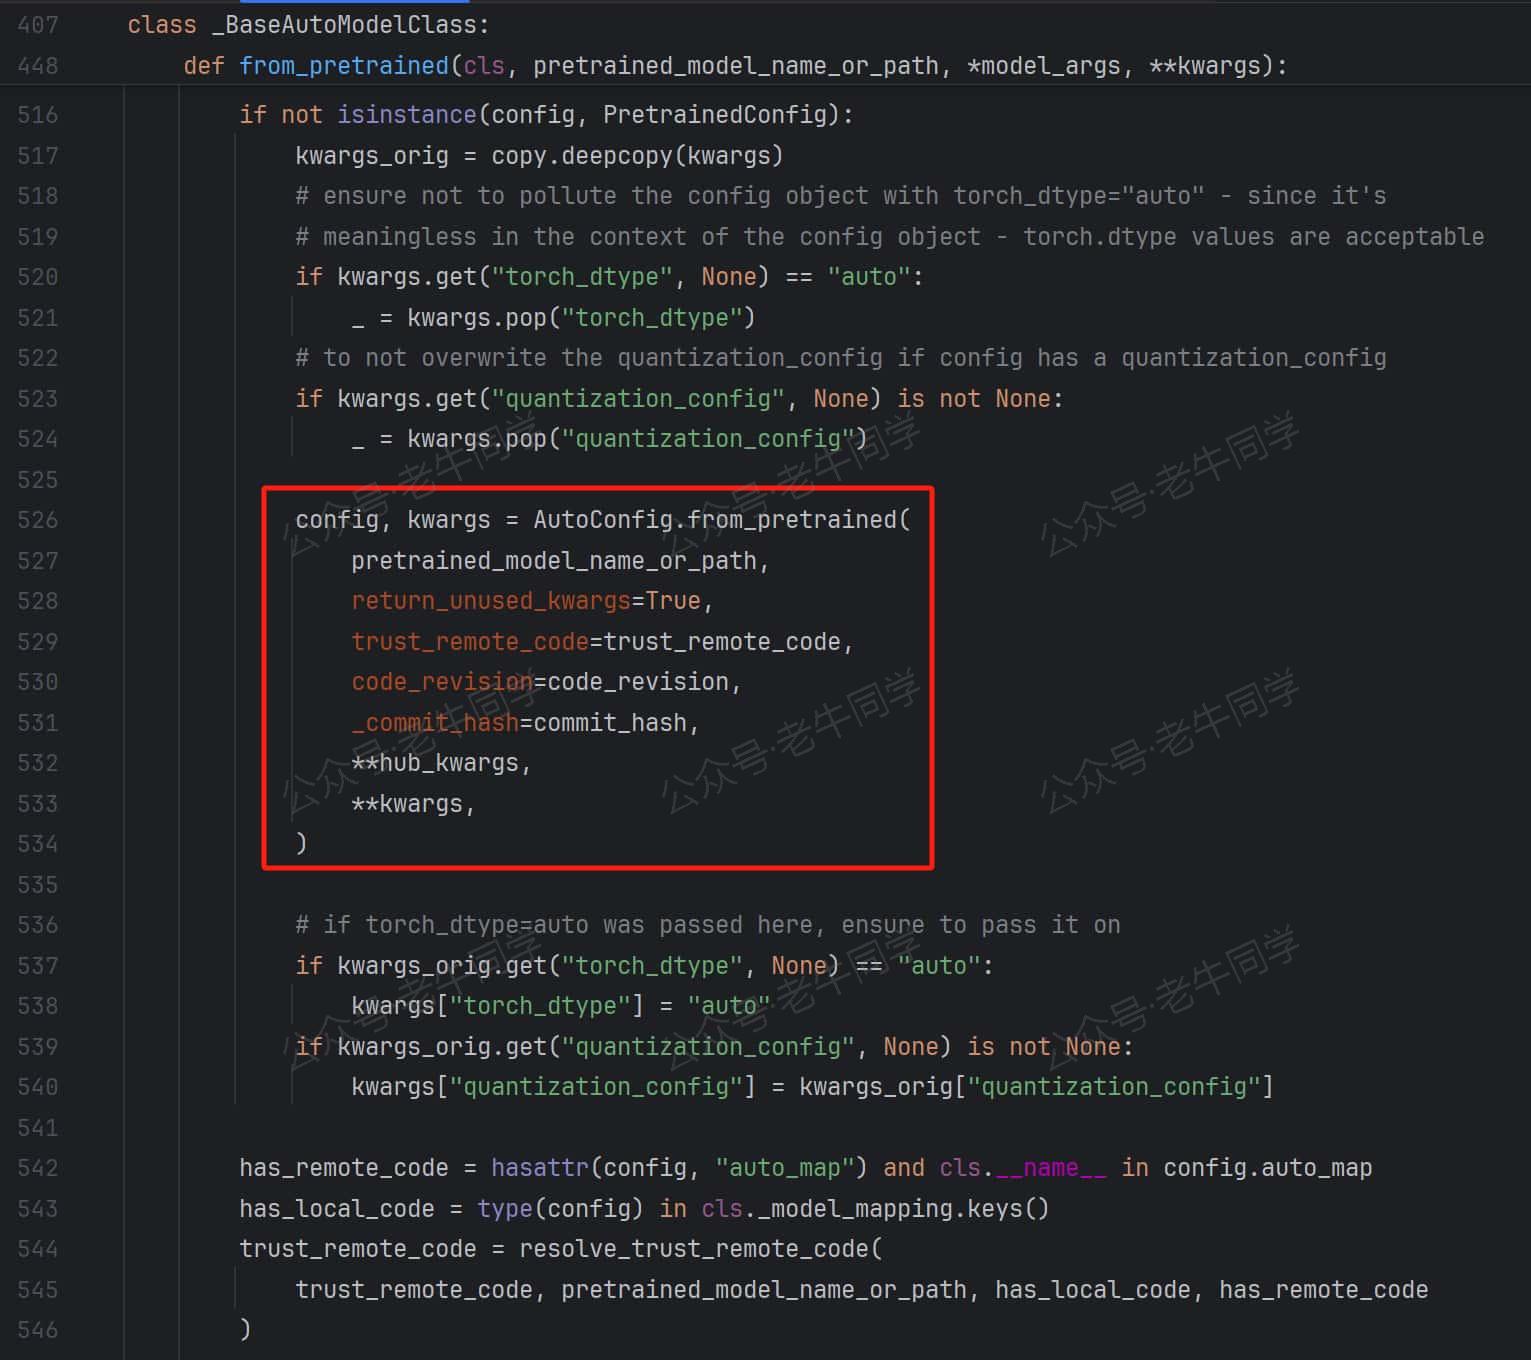Image resolution: width=1531 pixels, height=1360 pixels.
Task: Click the comment 'to not overwrite the quantization_config'
Action: click(x=841, y=358)
